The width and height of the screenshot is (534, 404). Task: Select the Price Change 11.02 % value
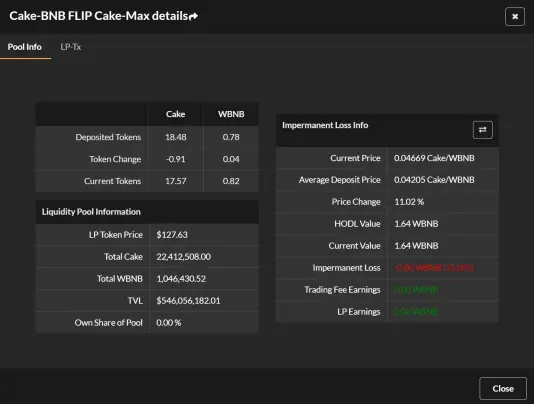(x=409, y=202)
